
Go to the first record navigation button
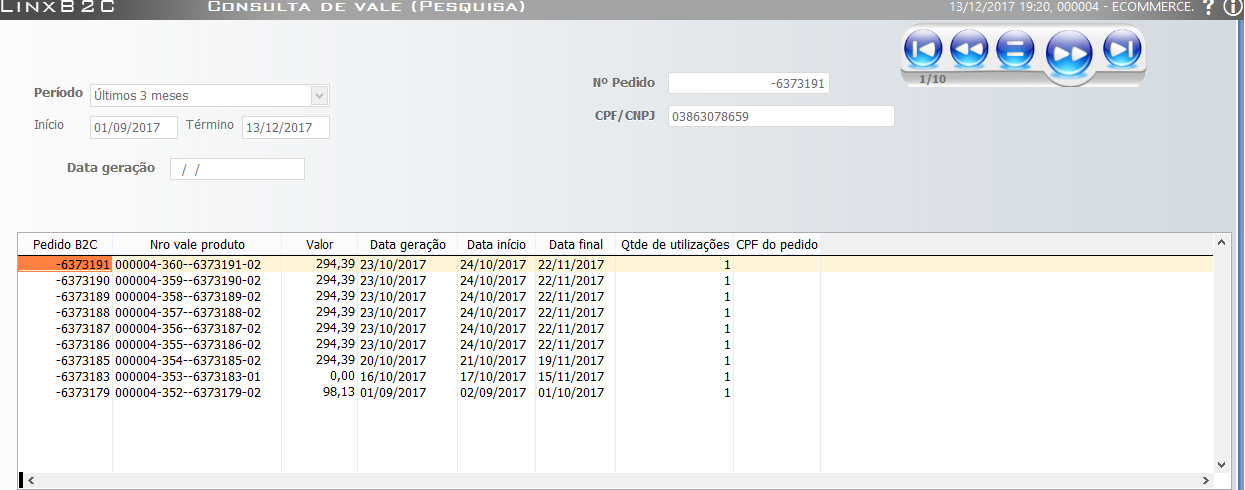pos(923,47)
